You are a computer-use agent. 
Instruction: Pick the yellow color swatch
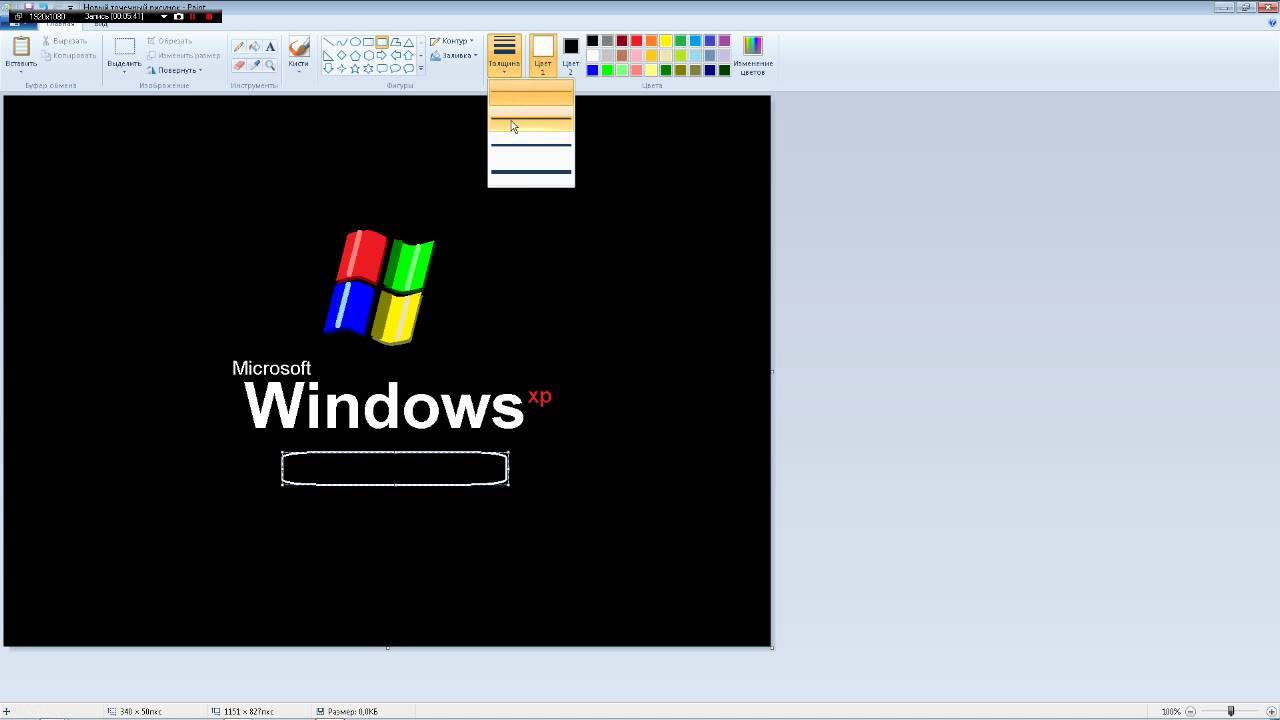(666, 41)
